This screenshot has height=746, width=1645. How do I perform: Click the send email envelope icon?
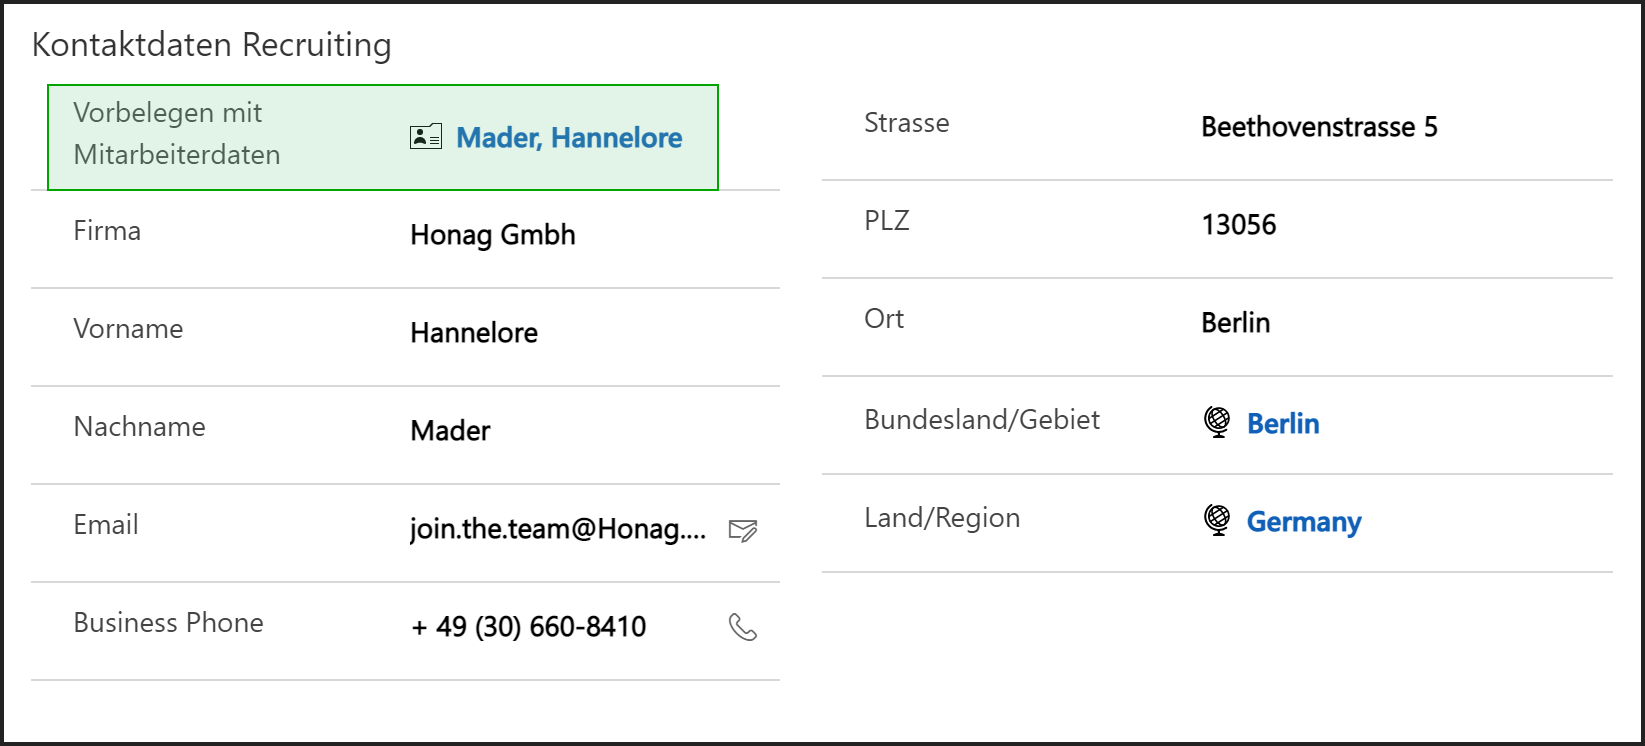(743, 530)
